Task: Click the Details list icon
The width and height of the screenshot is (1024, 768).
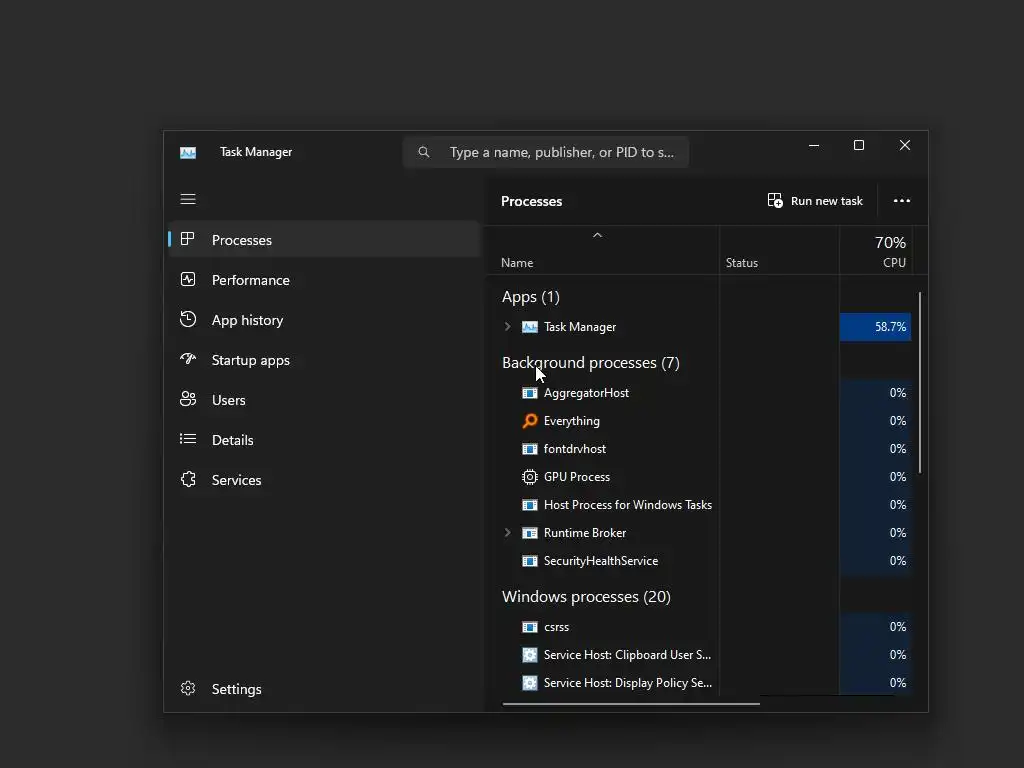Action: (x=188, y=439)
